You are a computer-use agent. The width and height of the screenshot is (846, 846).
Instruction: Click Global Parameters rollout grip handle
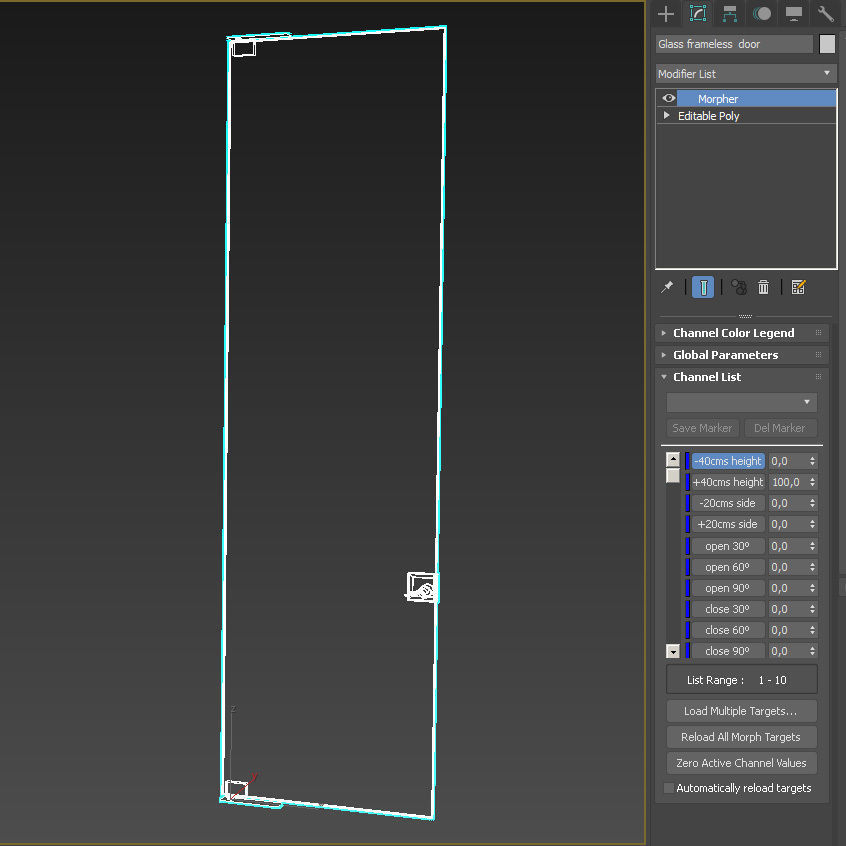(818, 354)
